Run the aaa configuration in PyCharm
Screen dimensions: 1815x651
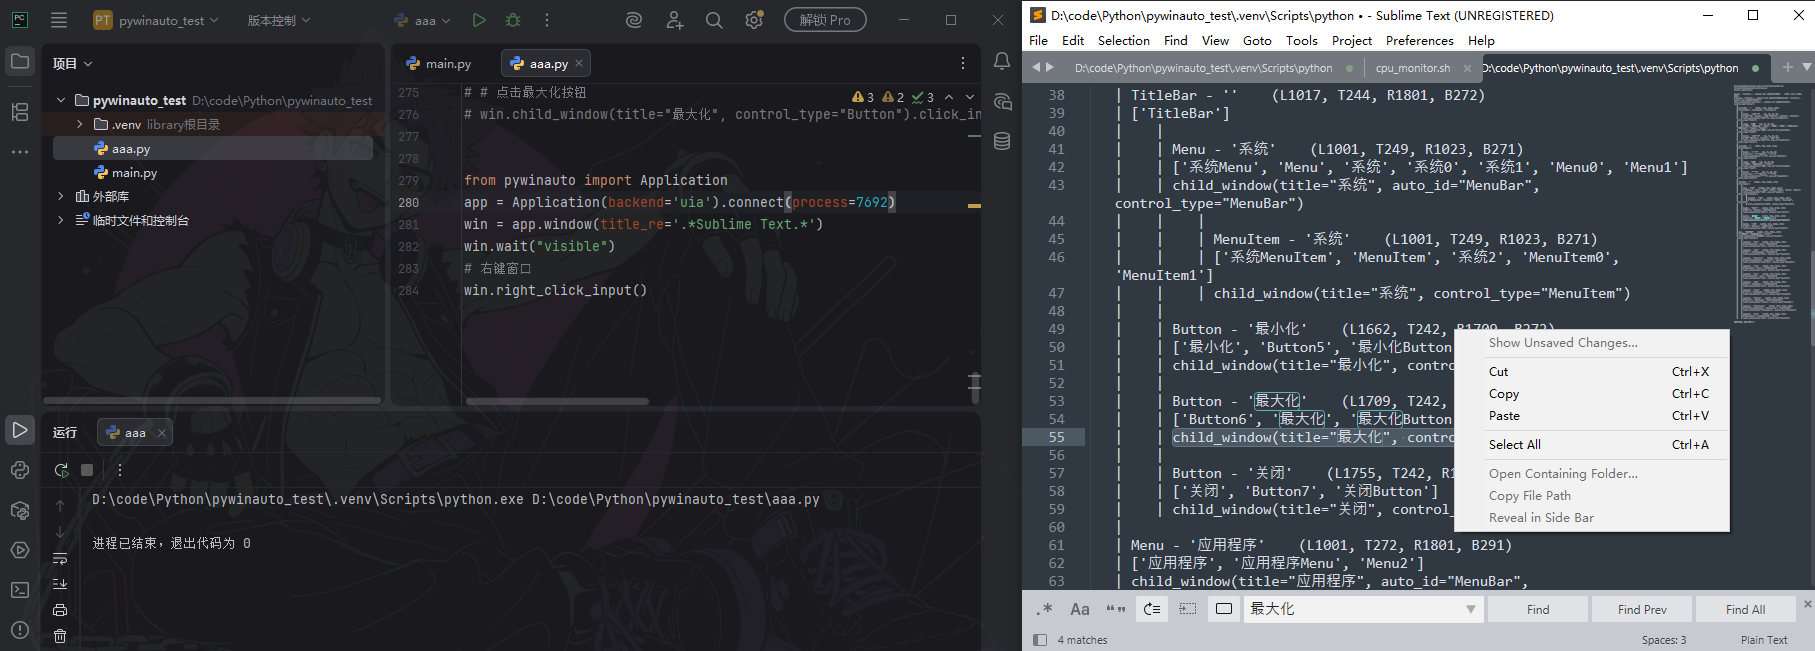(x=479, y=20)
